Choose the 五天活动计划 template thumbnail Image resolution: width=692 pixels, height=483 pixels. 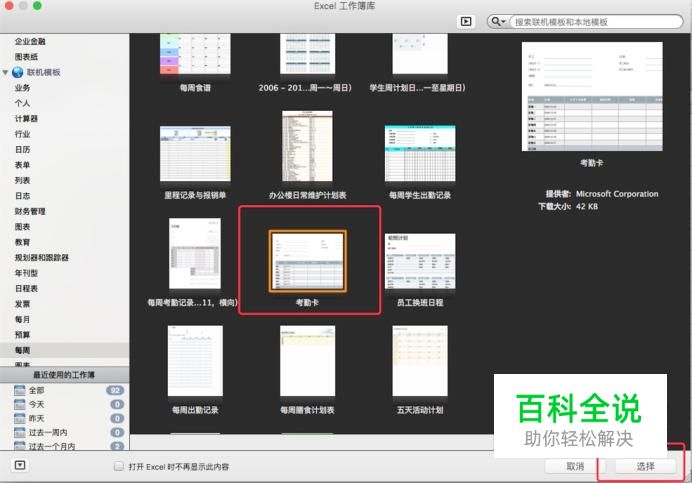(x=420, y=361)
